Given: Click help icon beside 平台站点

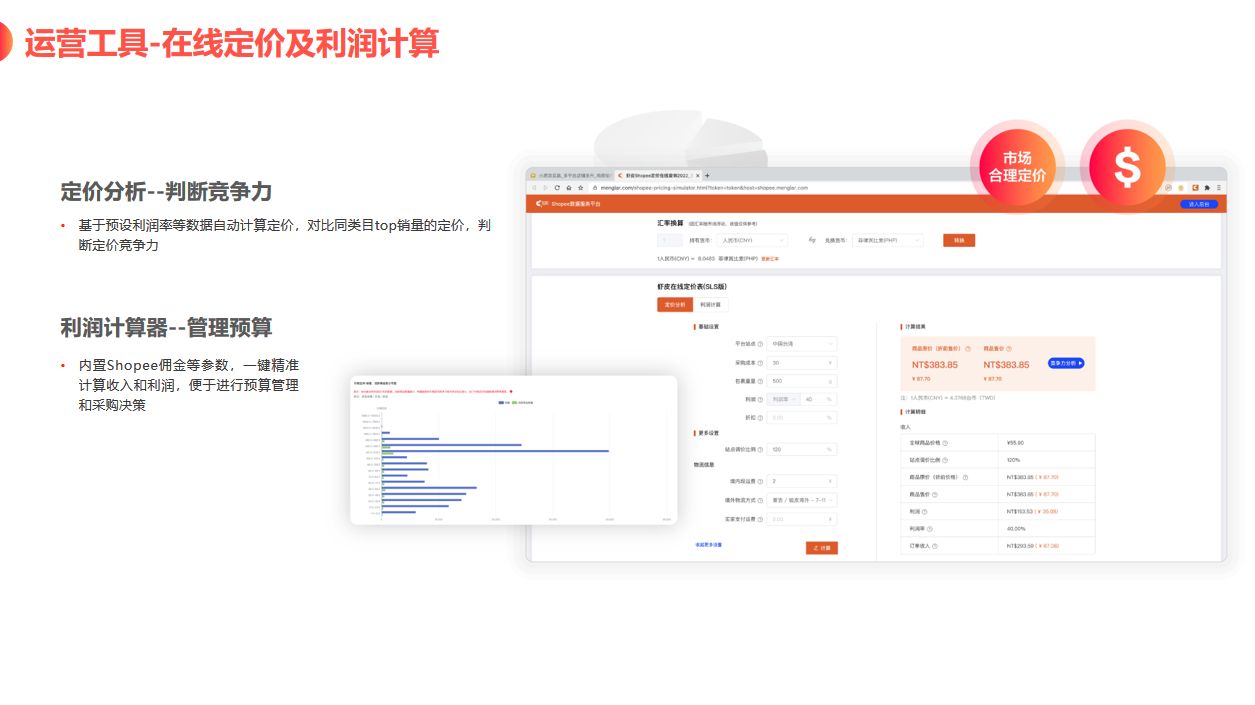Looking at the screenshot, I should (760, 344).
